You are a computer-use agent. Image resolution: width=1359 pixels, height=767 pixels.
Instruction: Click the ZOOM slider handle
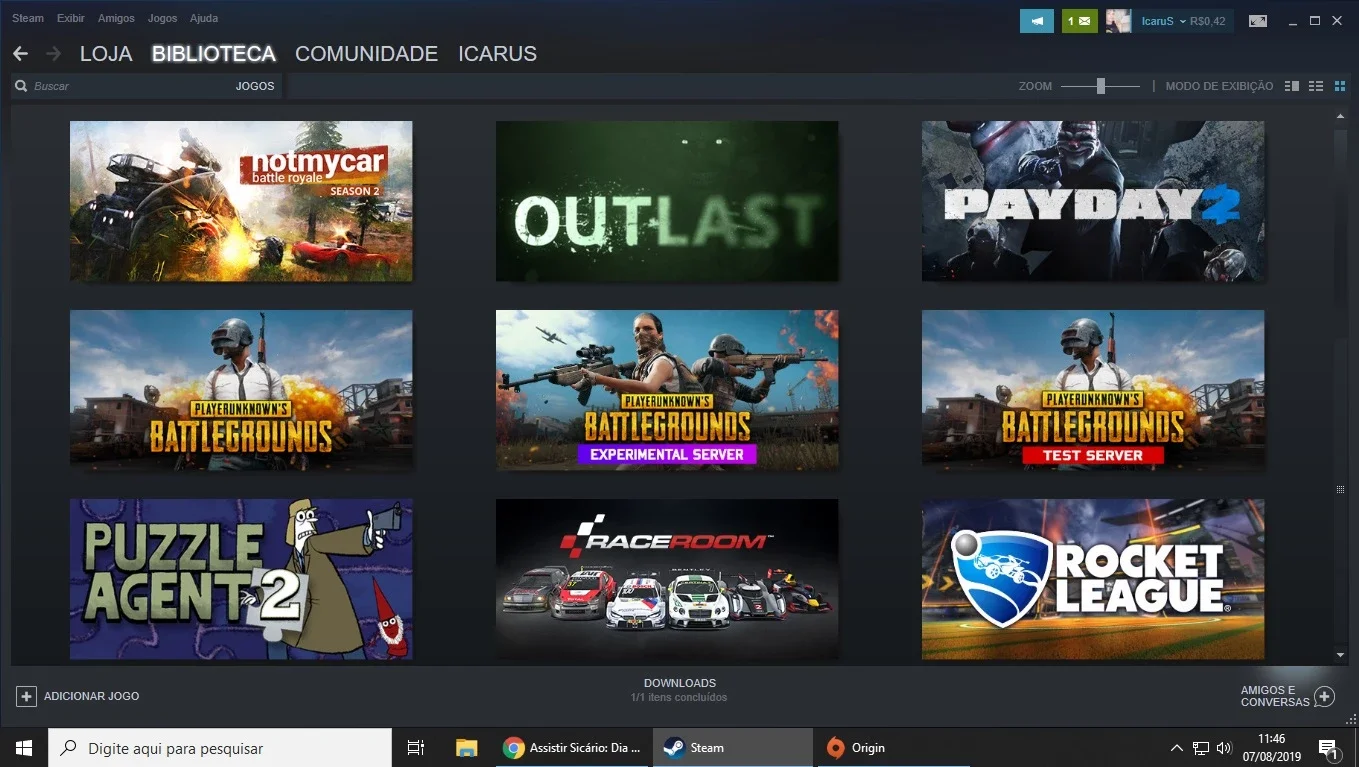click(x=1100, y=87)
